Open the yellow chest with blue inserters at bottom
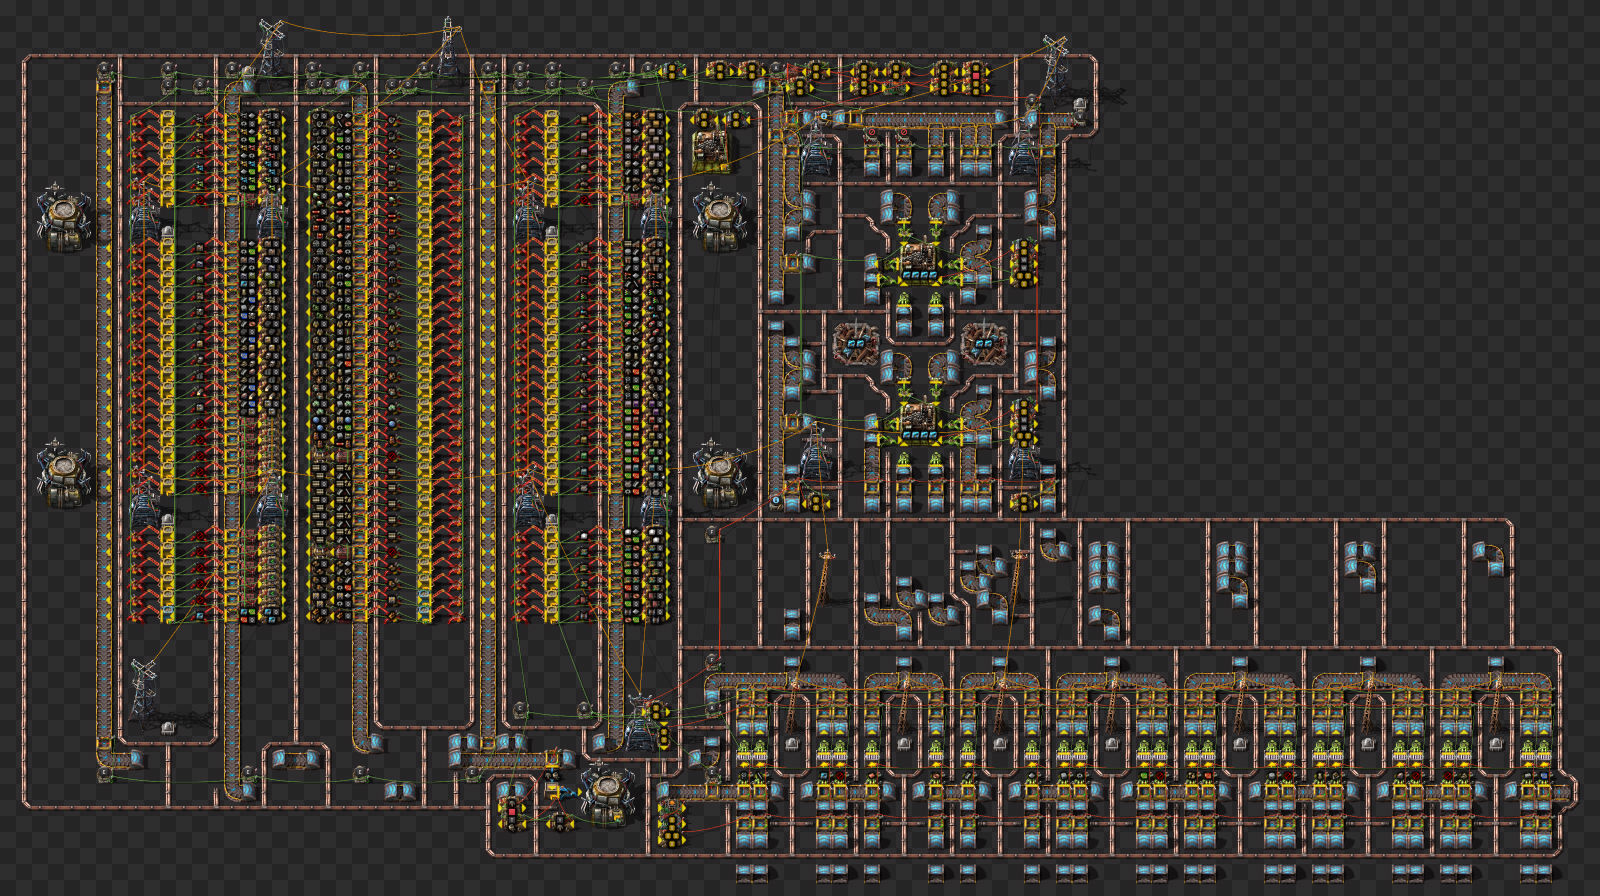The width and height of the screenshot is (1600, 896). [x=551, y=790]
